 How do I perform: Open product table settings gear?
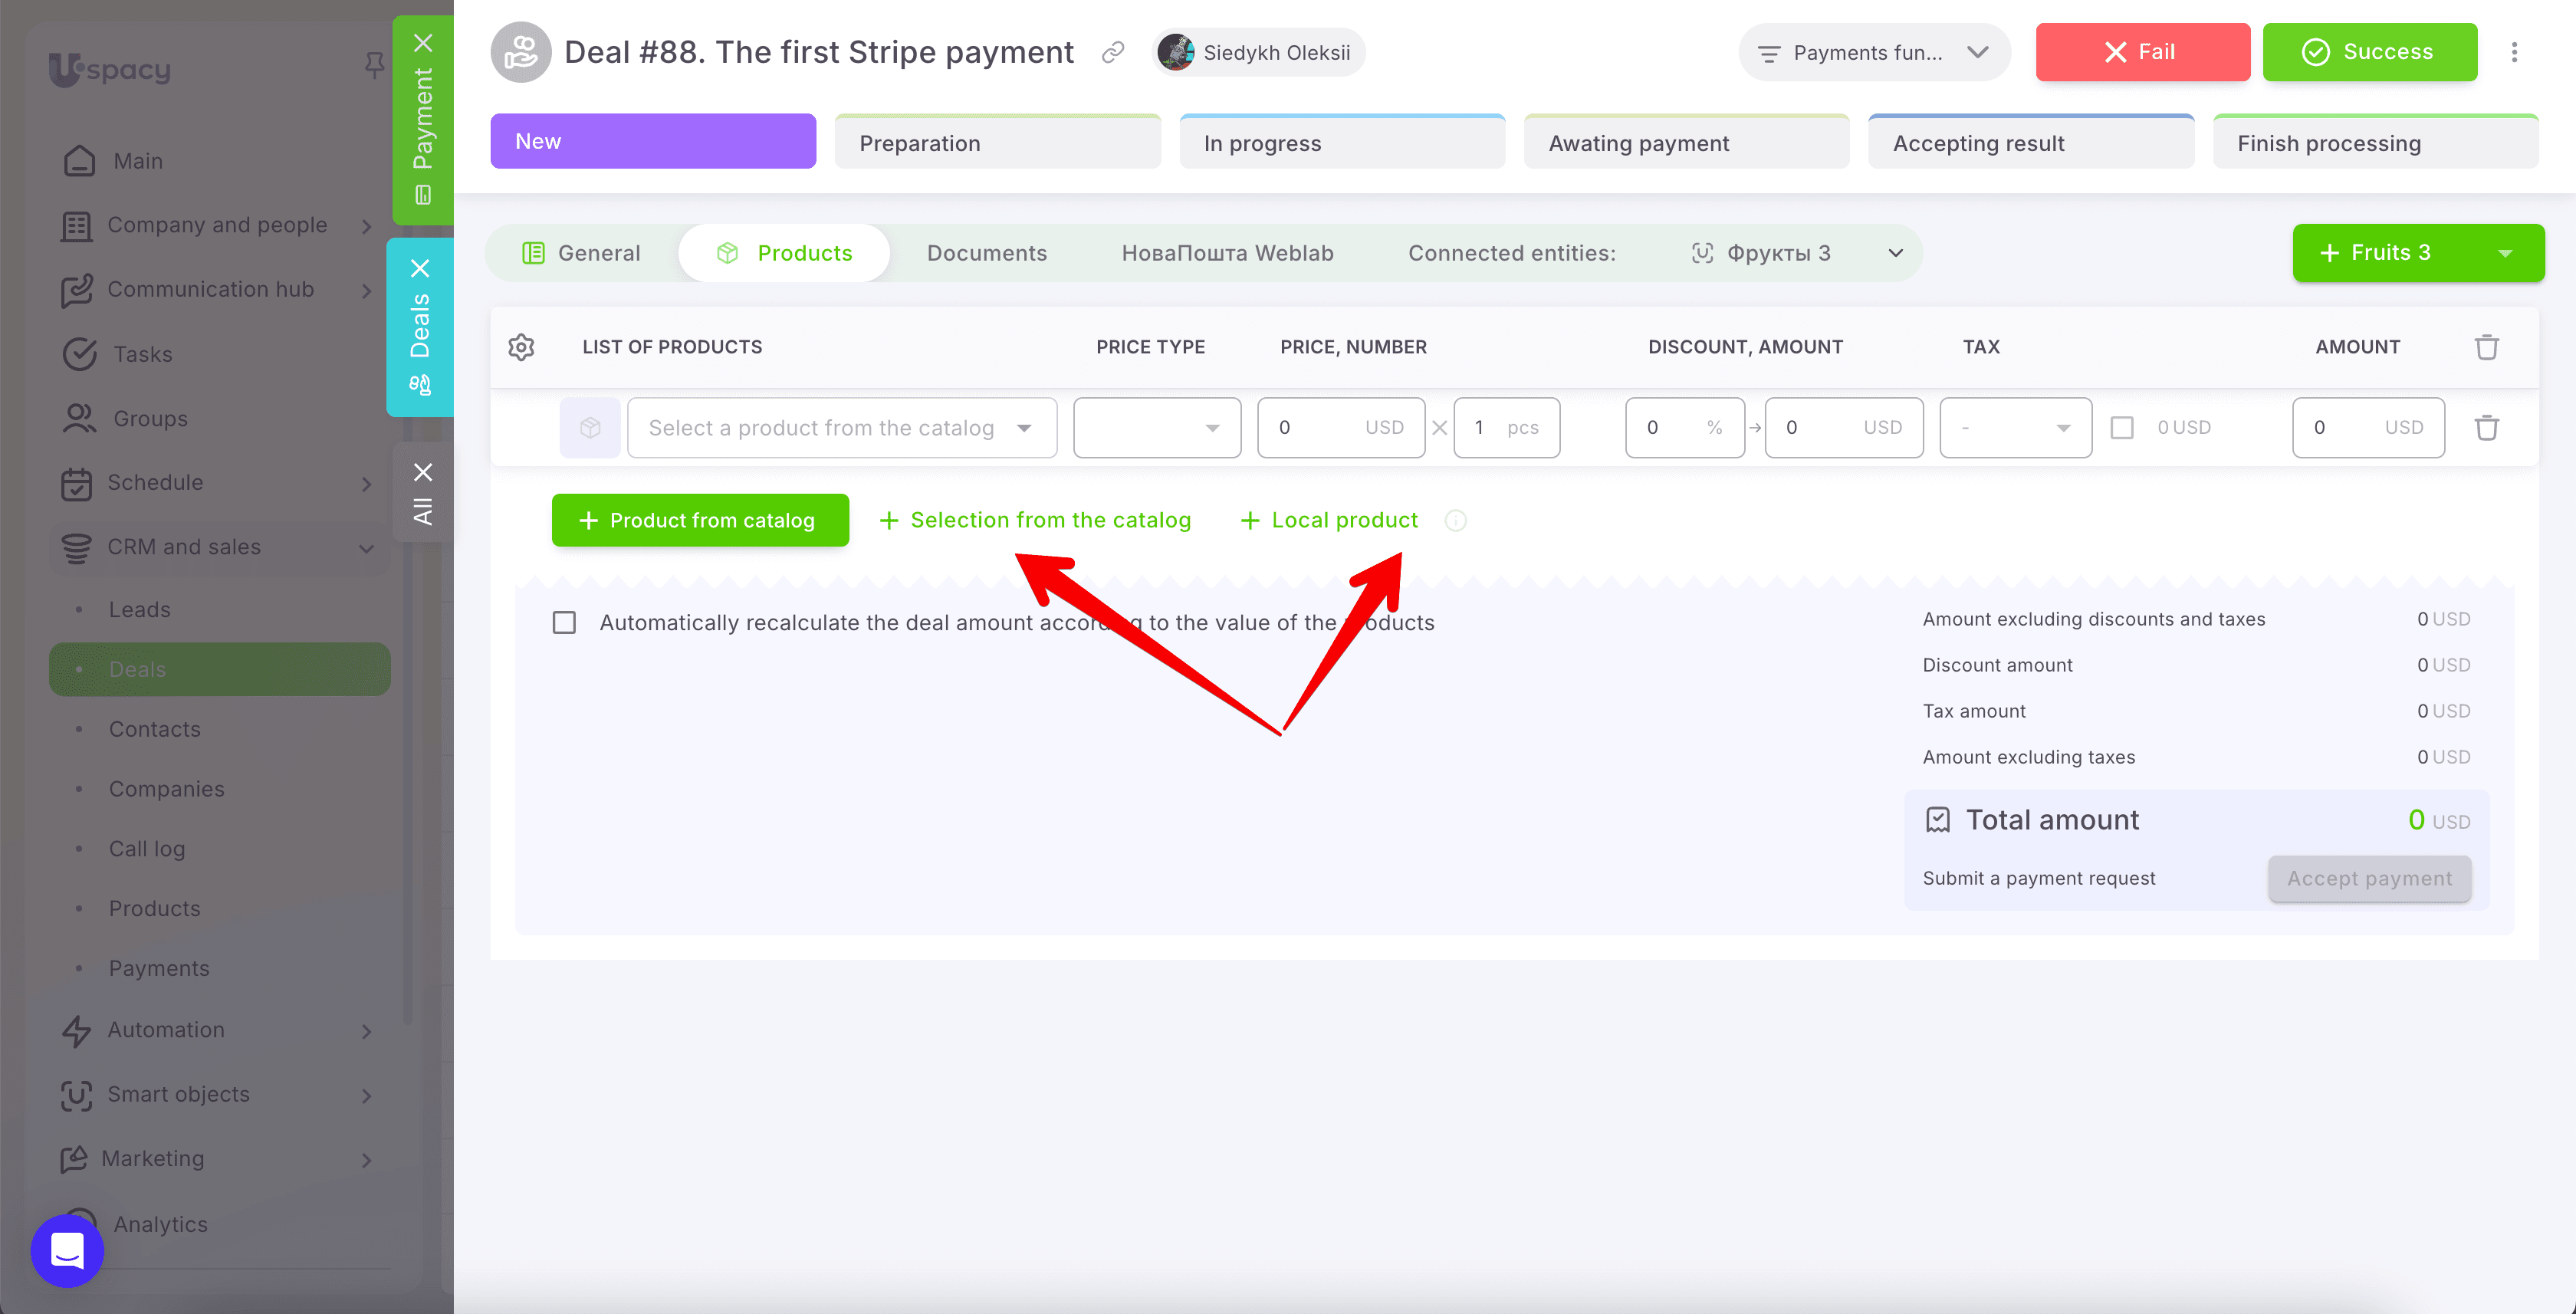pyautogui.click(x=521, y=347)
